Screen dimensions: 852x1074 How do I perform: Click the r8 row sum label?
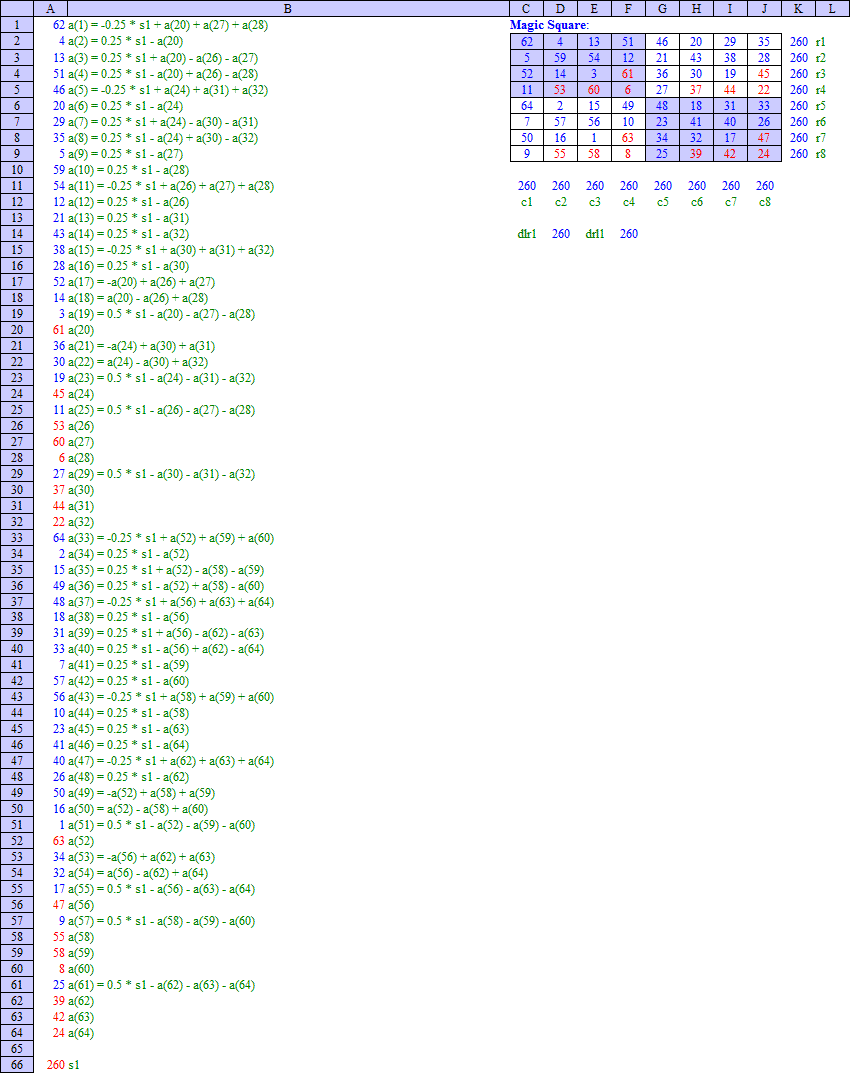(820, 153)
